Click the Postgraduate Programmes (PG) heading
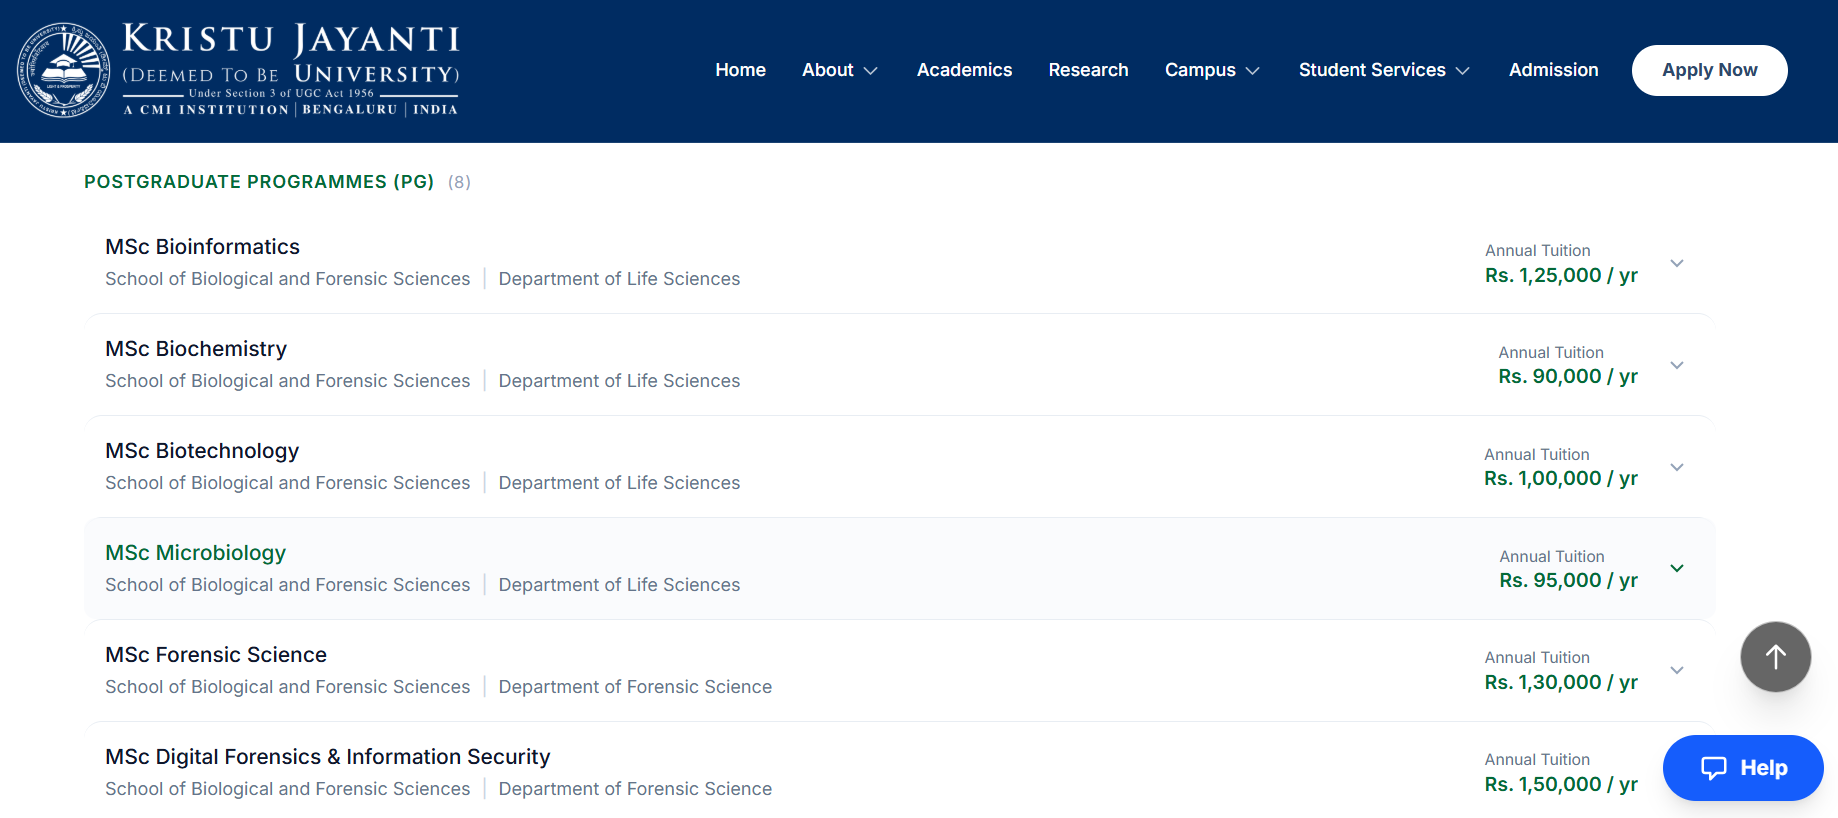This screenshot has height=818, width=1838. click(x=259, y=182)
